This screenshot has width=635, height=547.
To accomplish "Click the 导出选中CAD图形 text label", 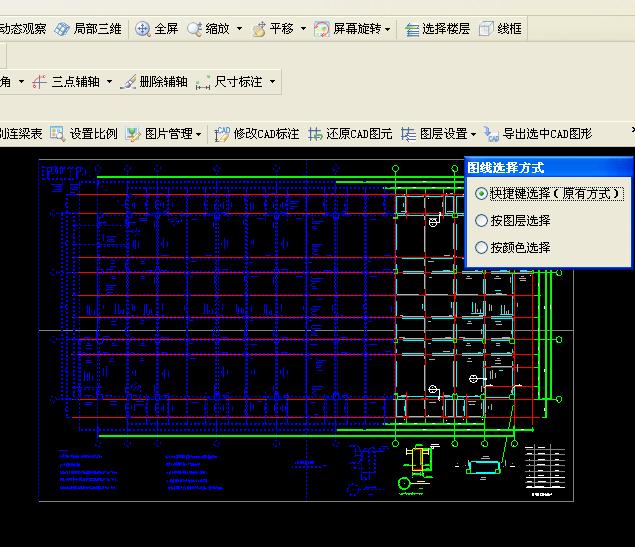I will coord(548,134).
